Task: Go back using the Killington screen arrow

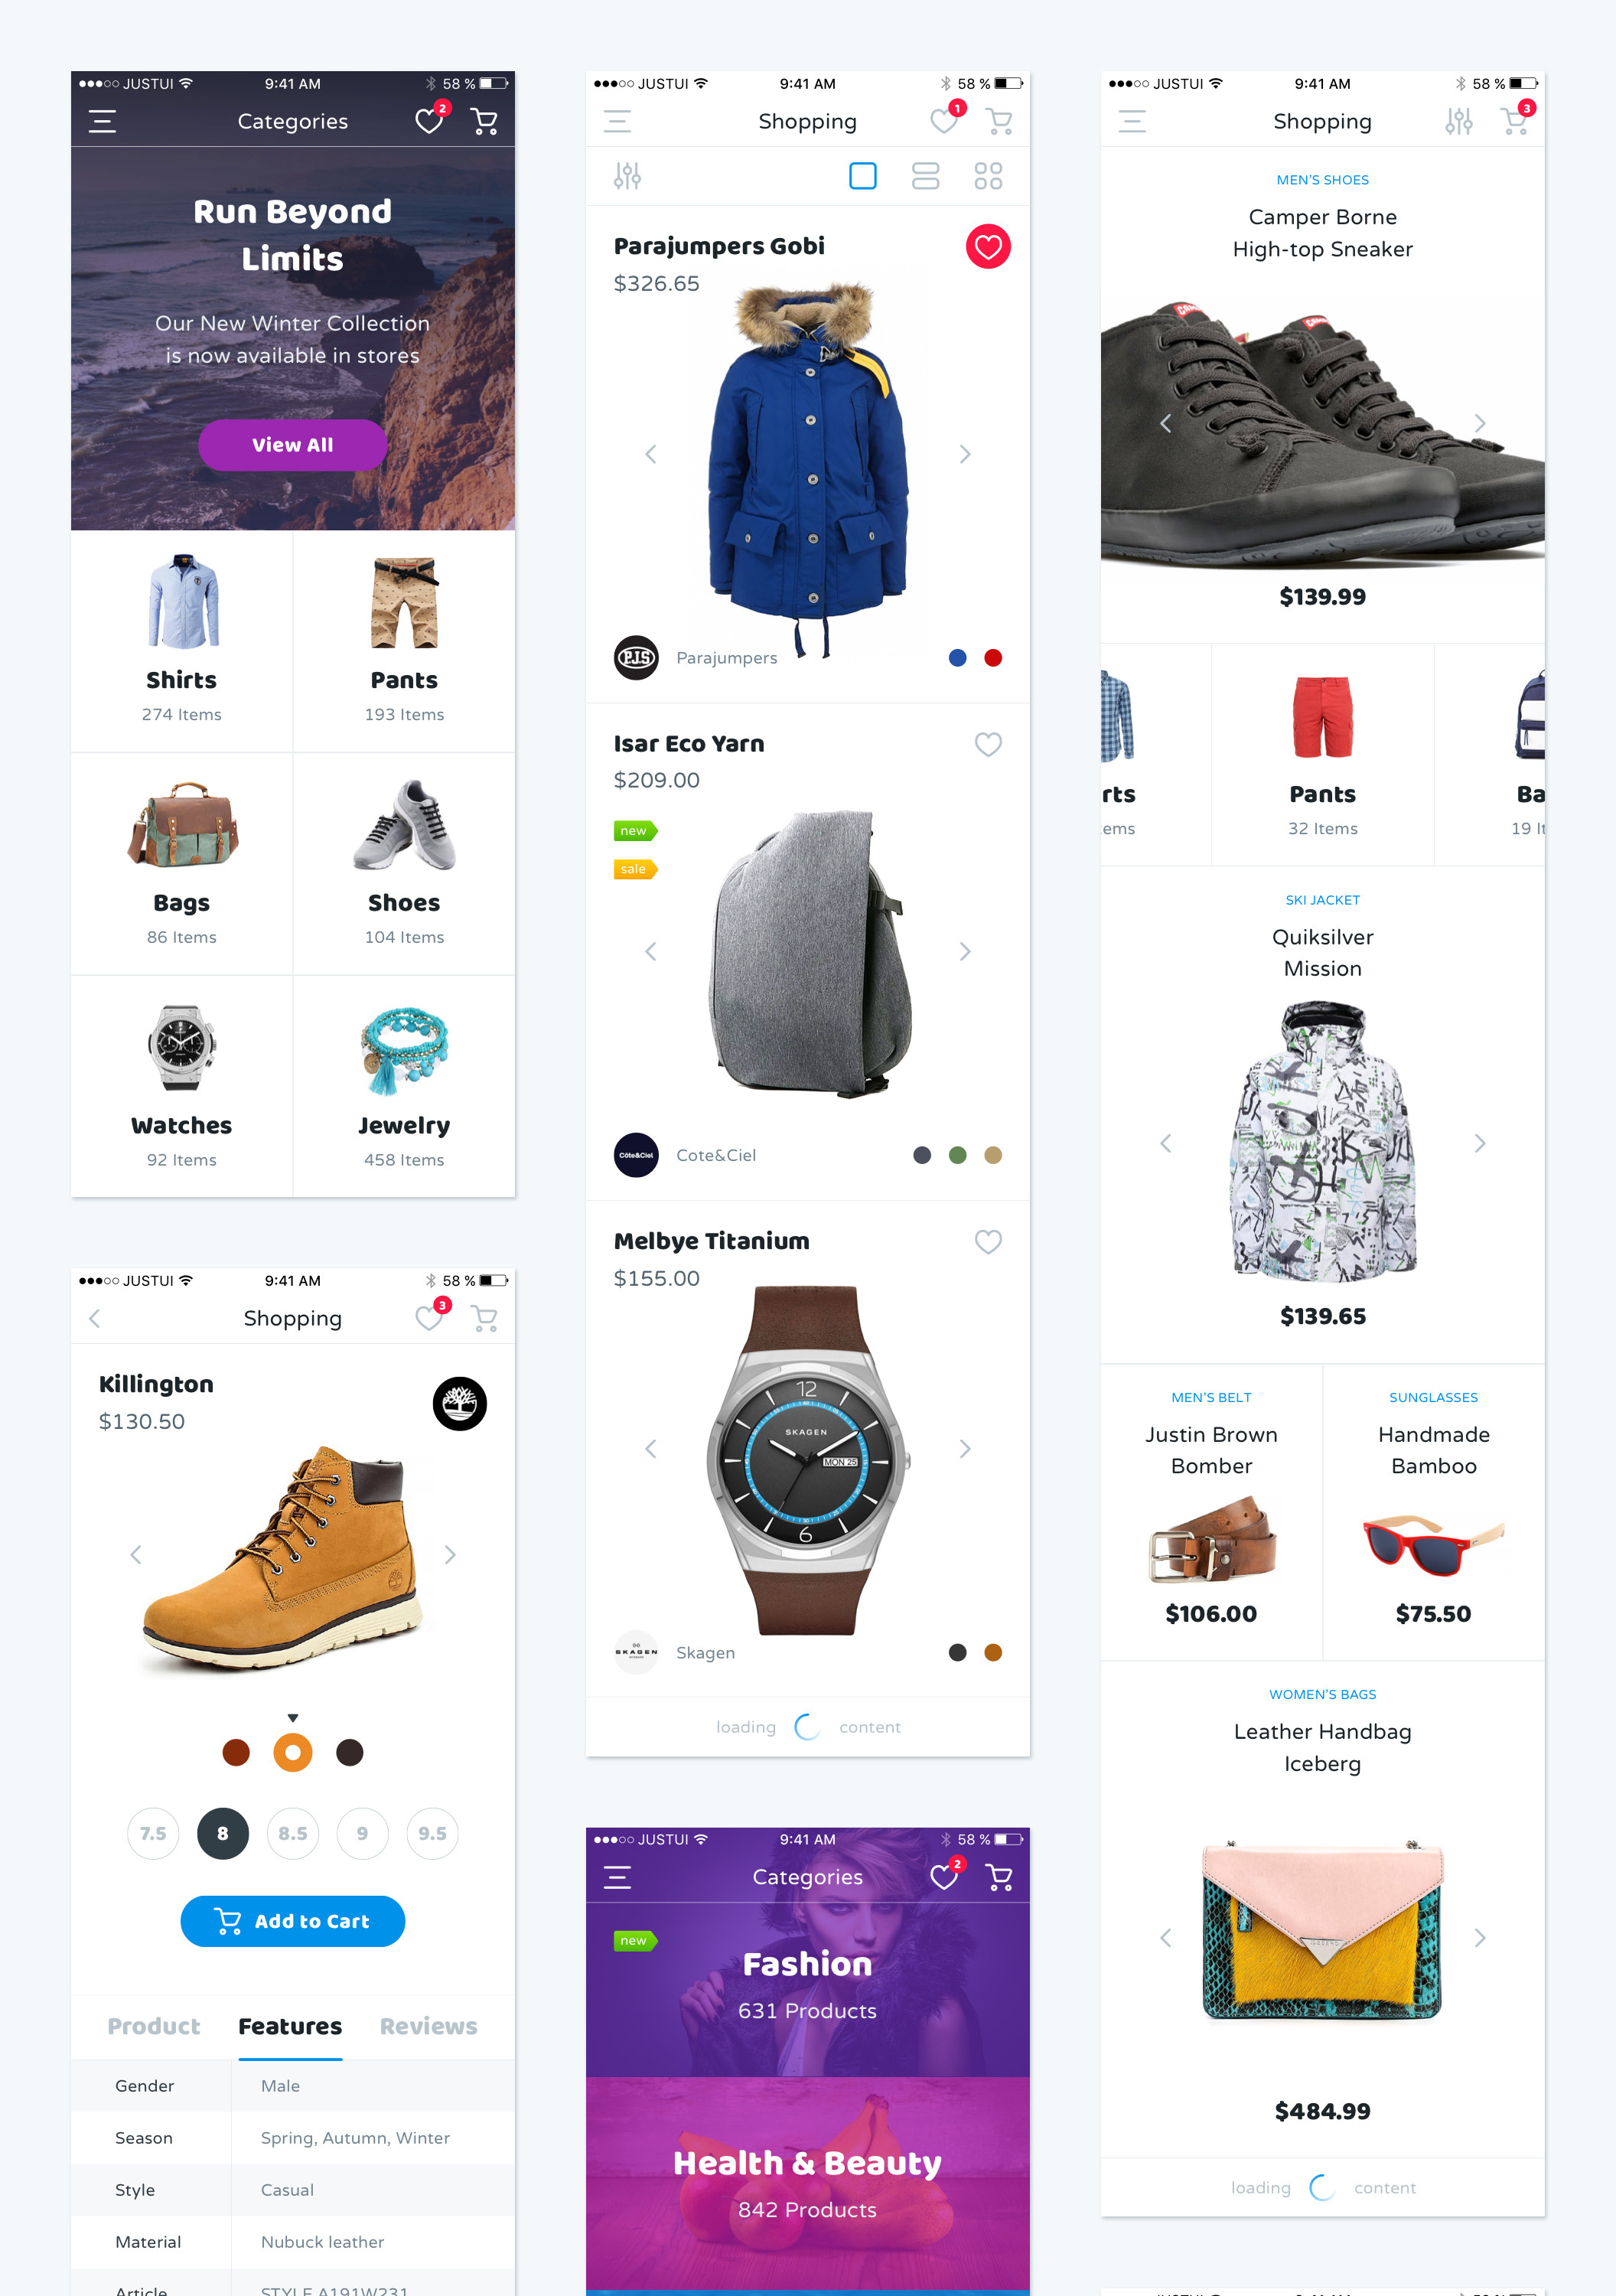Action: [95, 1318]
